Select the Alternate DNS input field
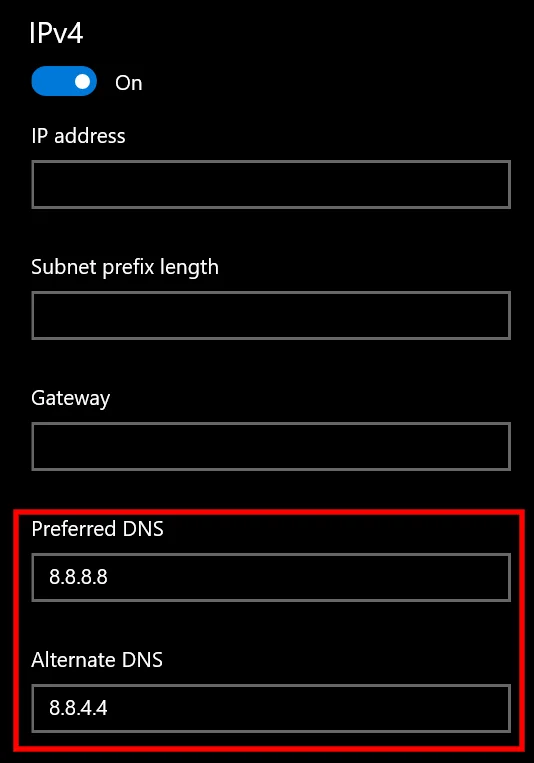 pyautogui.click(x=271, y=708)
